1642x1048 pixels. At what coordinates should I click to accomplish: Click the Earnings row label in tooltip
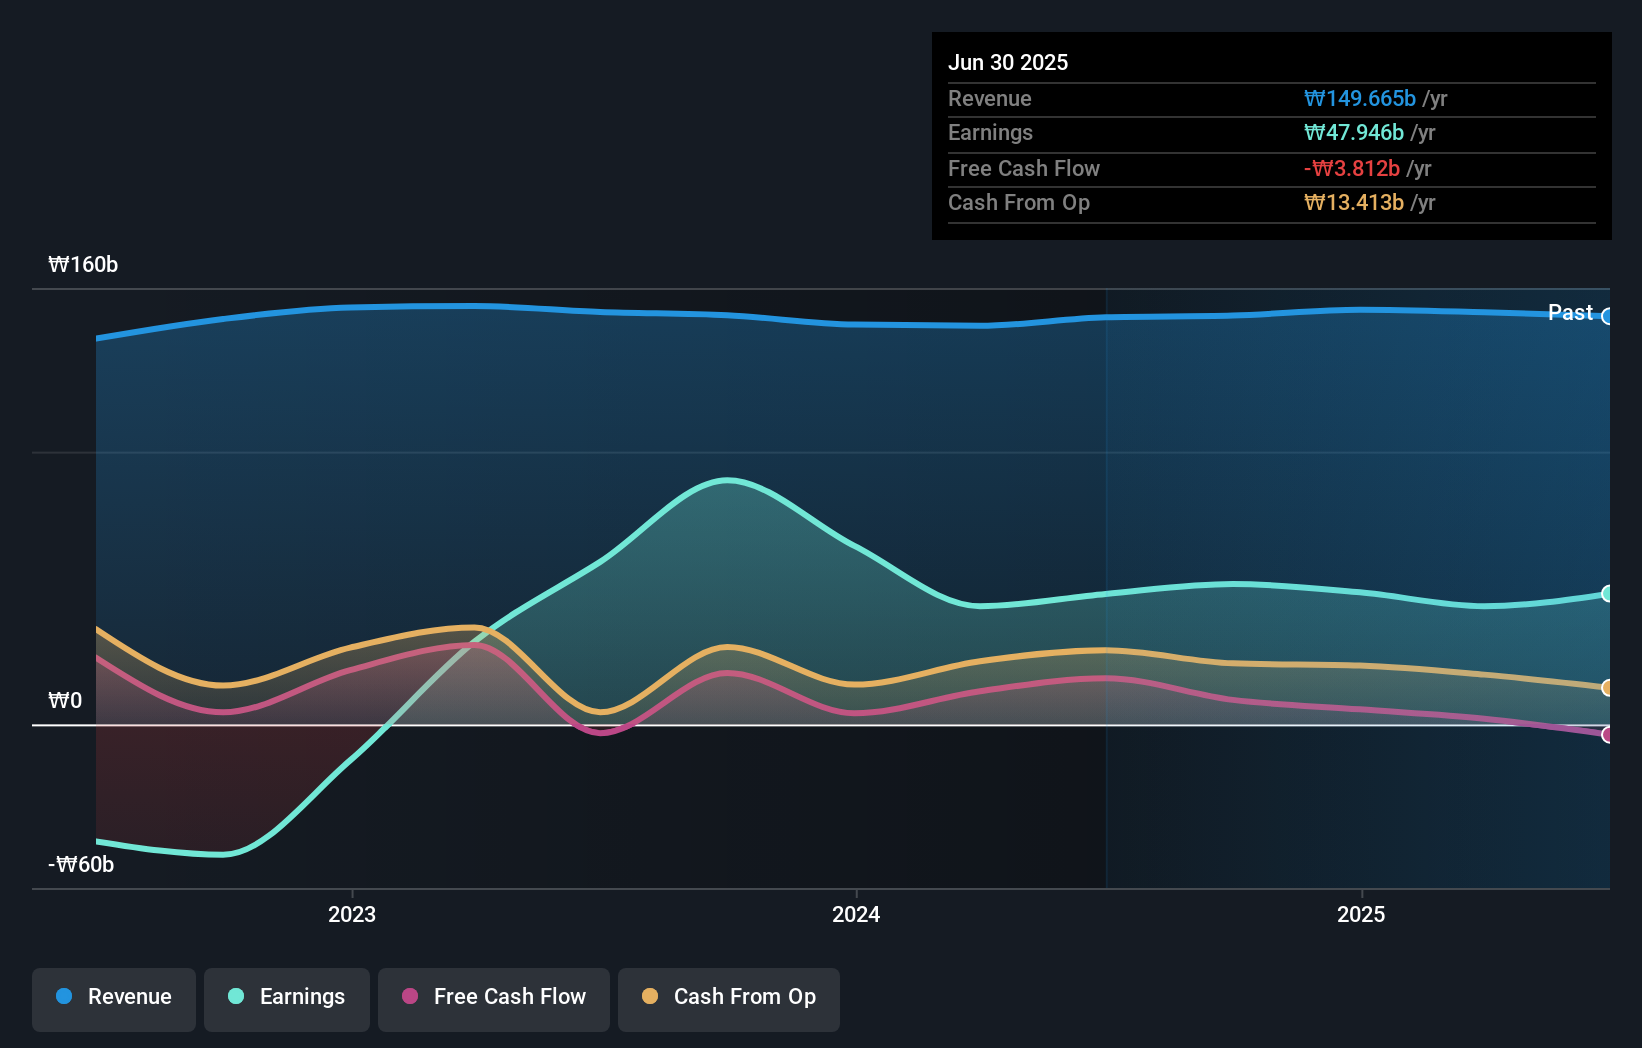coord(990,133)
